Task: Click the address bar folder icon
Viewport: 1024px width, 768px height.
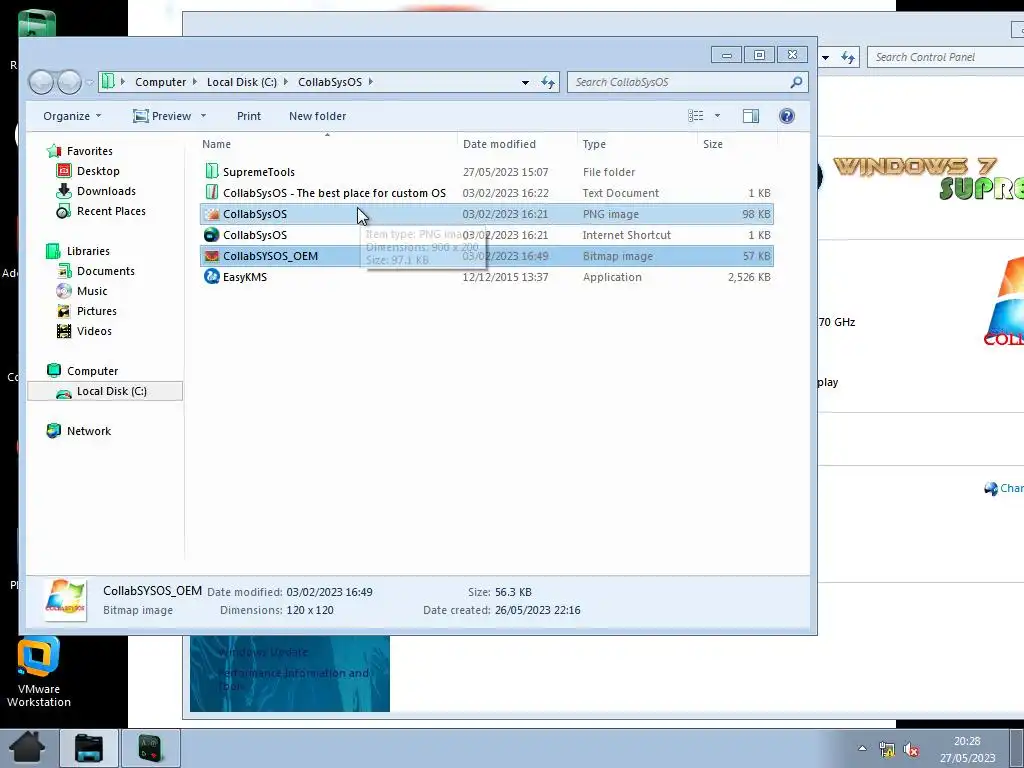Action: point(108,82)
